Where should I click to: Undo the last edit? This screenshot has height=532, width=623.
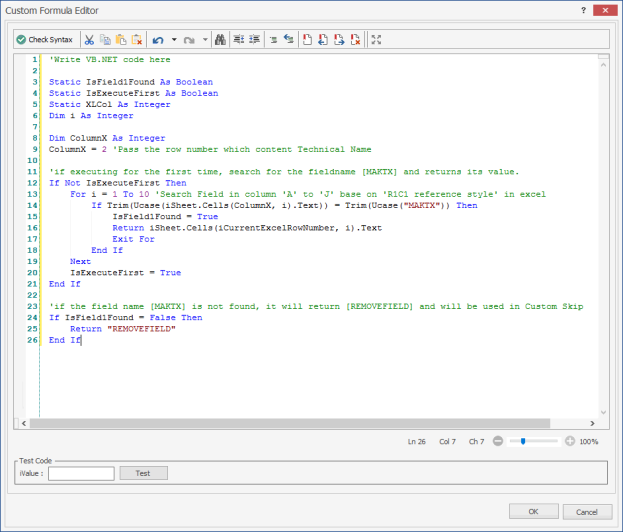(158, 40)
